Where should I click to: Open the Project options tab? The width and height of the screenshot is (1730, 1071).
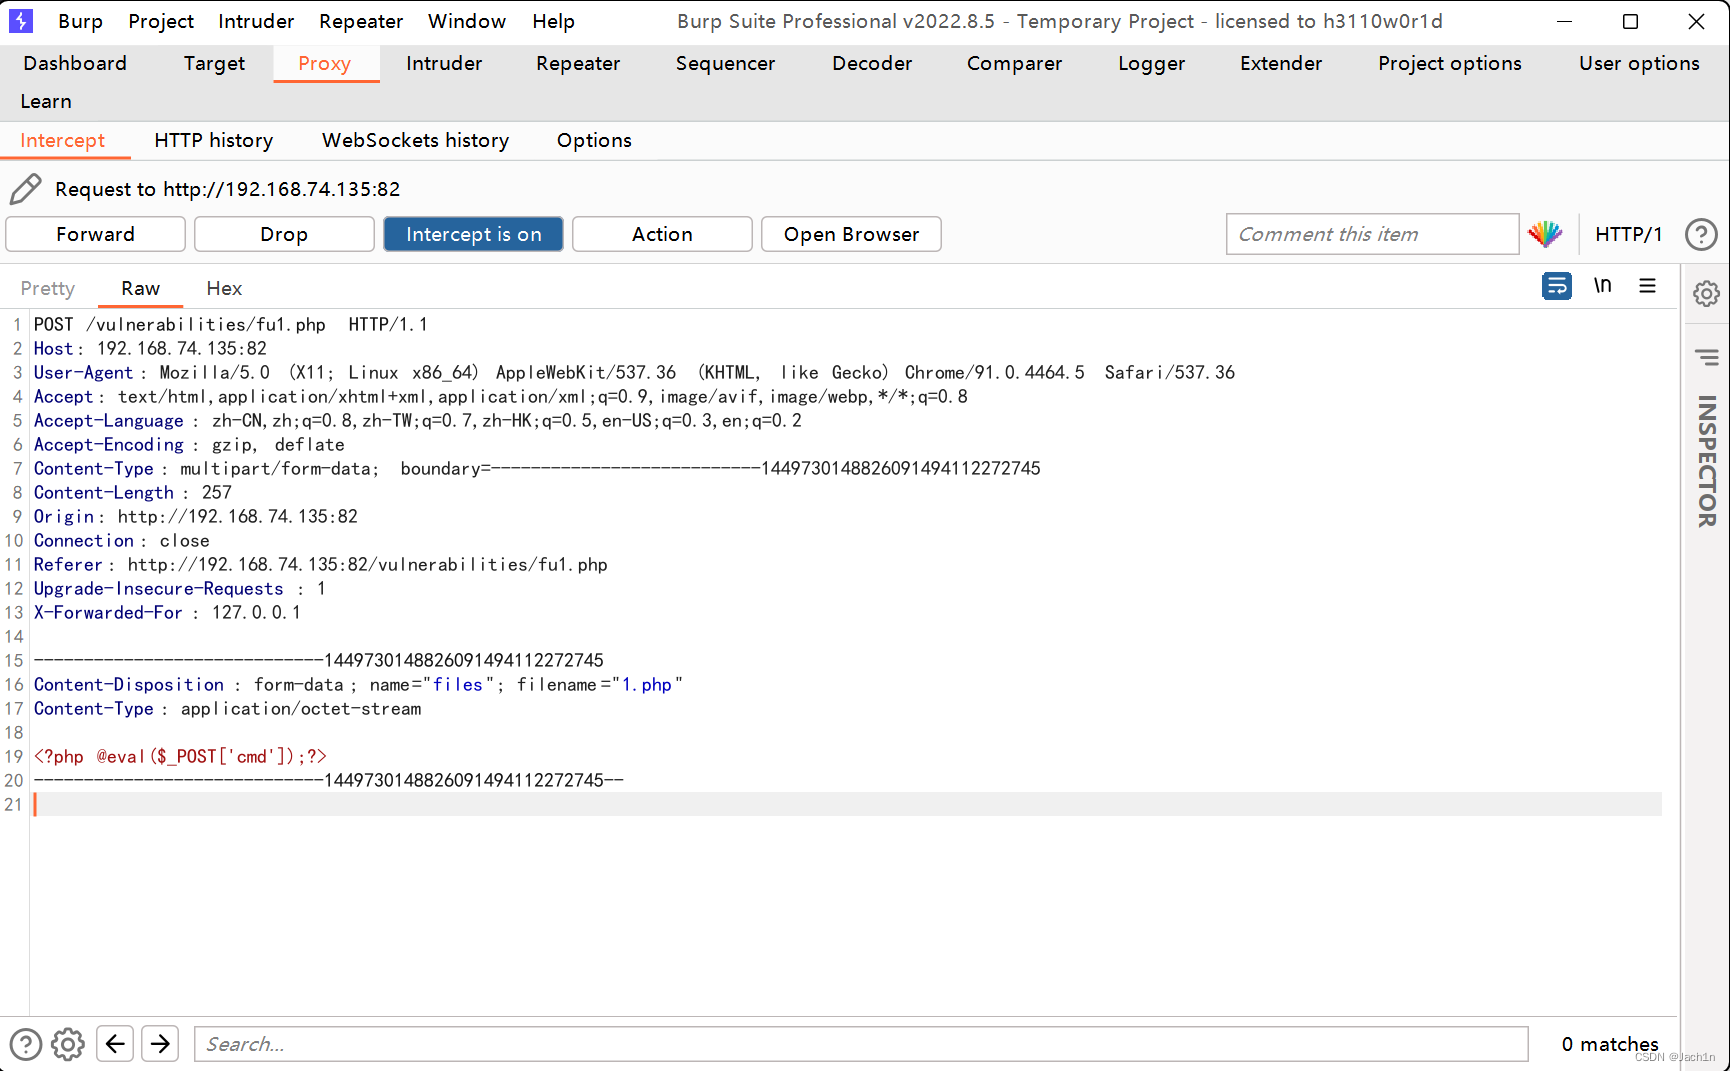1450,63
